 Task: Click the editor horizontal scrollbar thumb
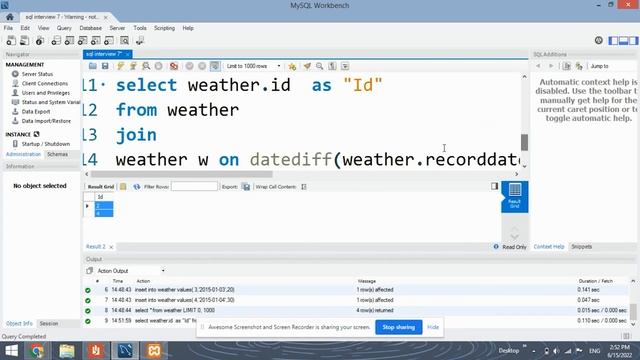[x=182, y=174]
